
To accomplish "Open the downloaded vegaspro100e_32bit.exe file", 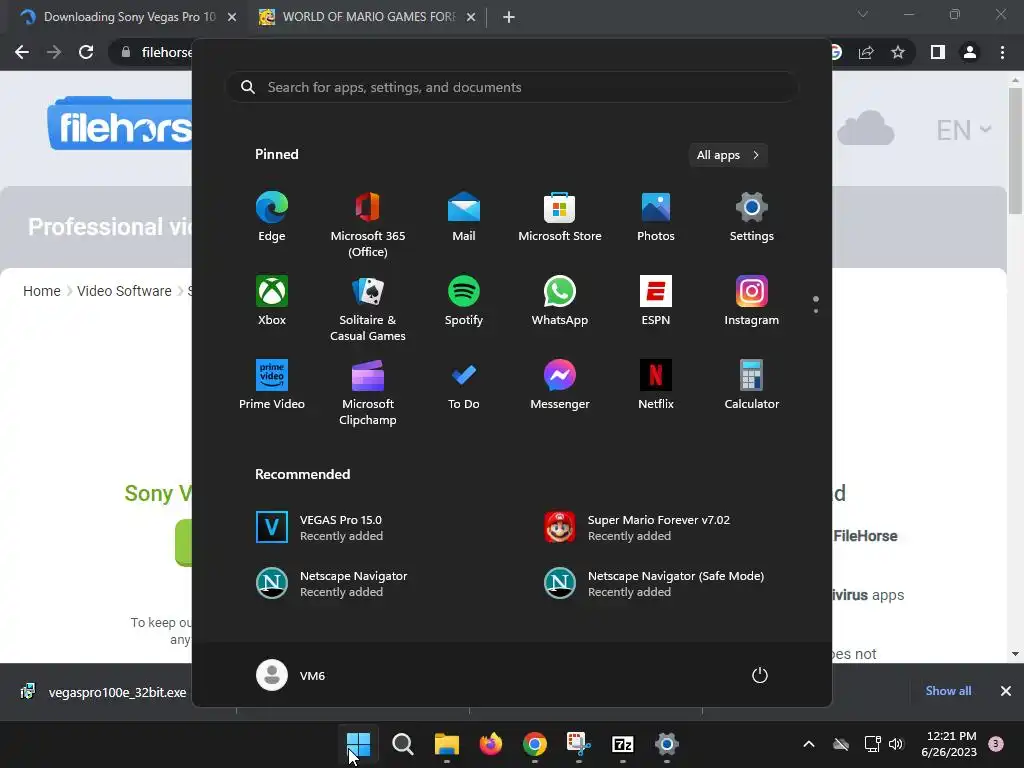I will (104, 692).
